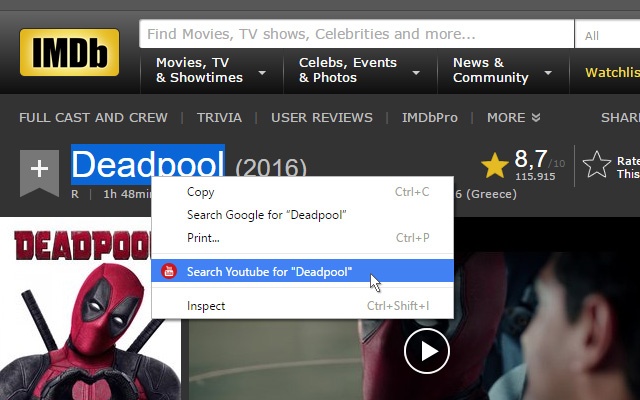The width and height of the screenshot is (640, 400).
Task: Open Movies, TV & Showtimes dropdown
Action: [x=211, y=70]
